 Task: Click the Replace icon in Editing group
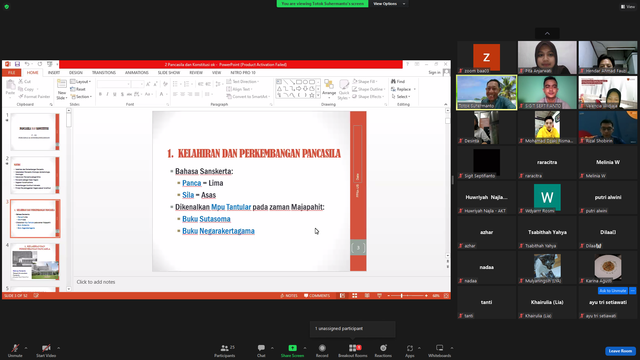coord(393,89)
